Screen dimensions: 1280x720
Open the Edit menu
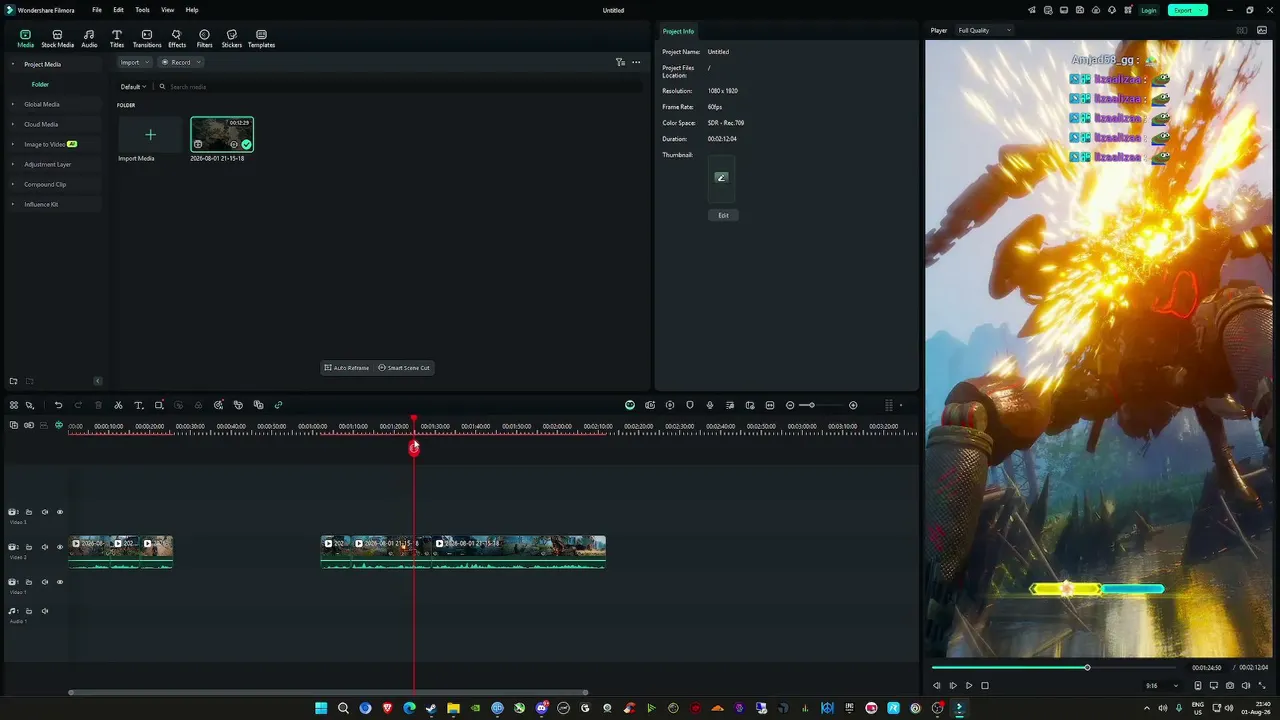[x=118, y=10]
